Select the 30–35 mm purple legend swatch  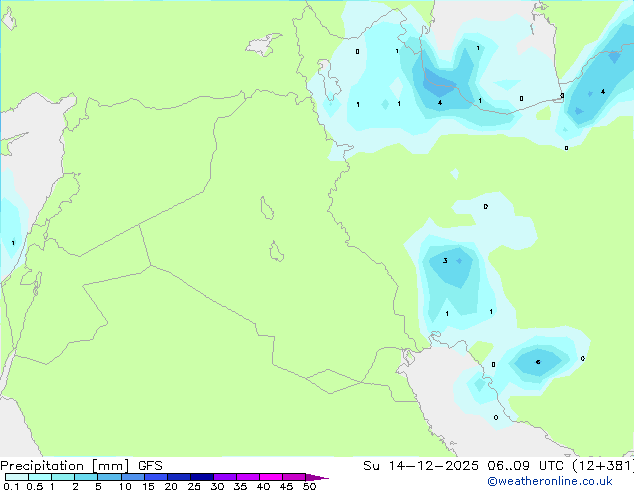(x=225, y=477)
